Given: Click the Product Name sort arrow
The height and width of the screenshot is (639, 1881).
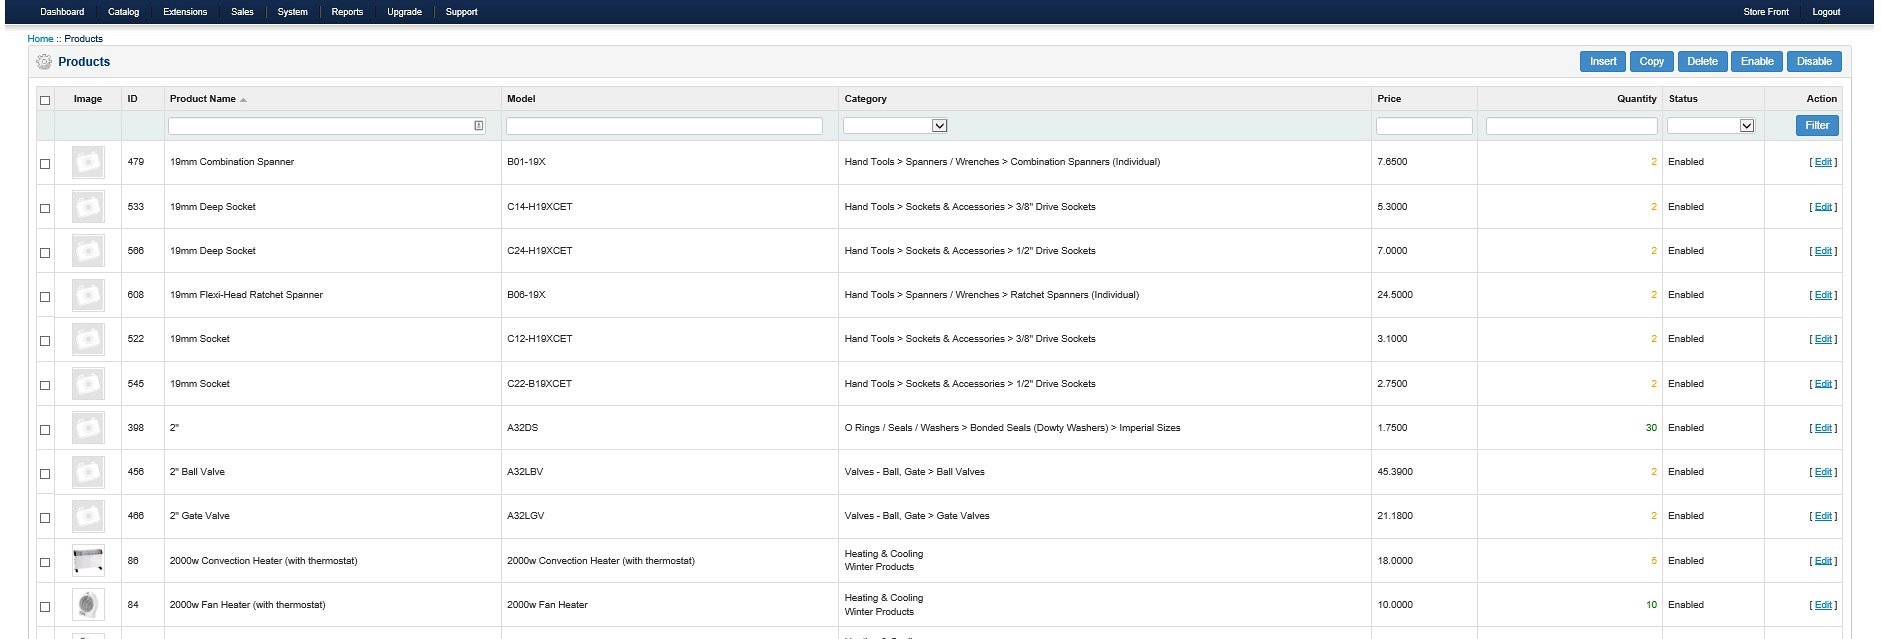Looking at the screenshot, I should tap(243, 100).
